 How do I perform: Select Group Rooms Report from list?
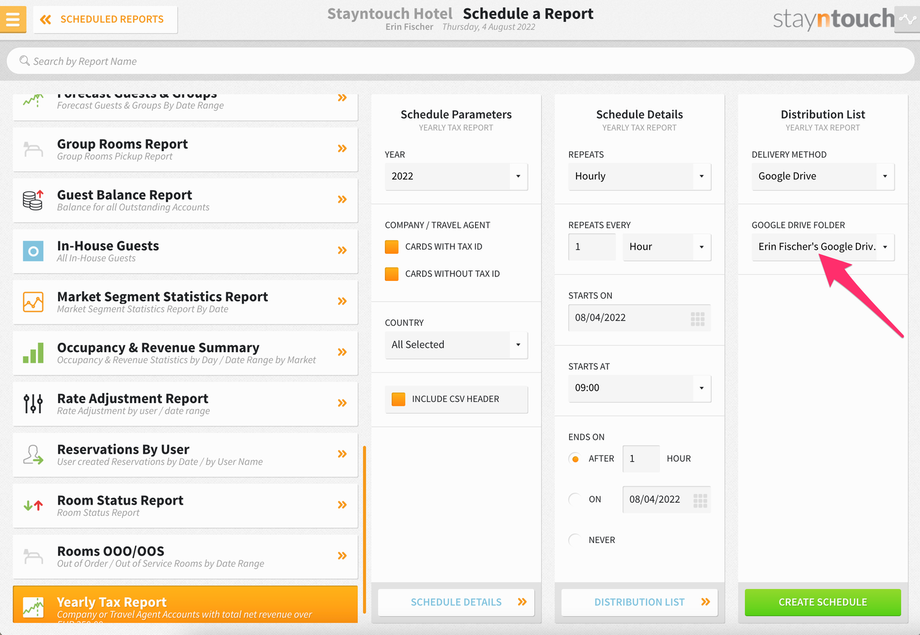pos(185,149)
